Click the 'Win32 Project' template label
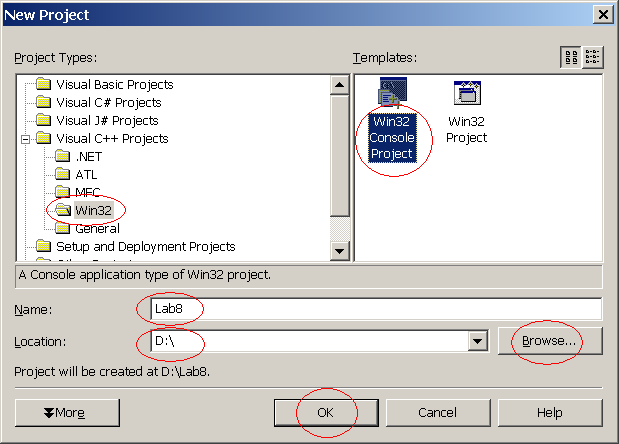The image size is (619, 444). [467, 129]
